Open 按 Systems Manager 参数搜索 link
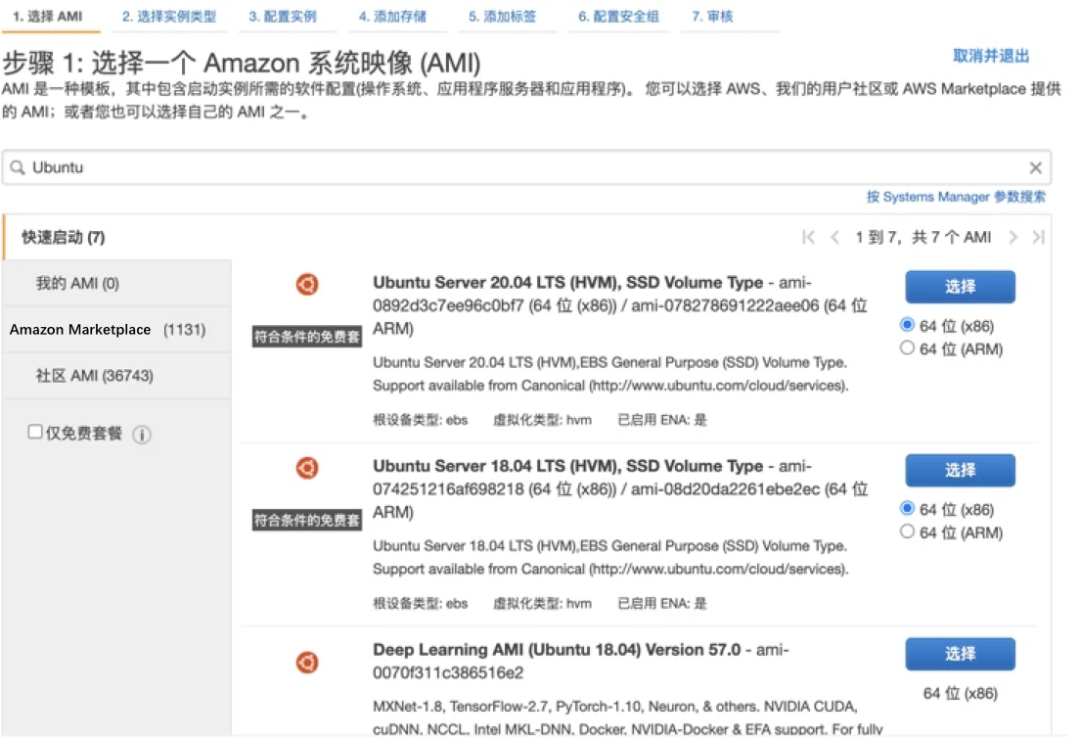 pos(956,197)
